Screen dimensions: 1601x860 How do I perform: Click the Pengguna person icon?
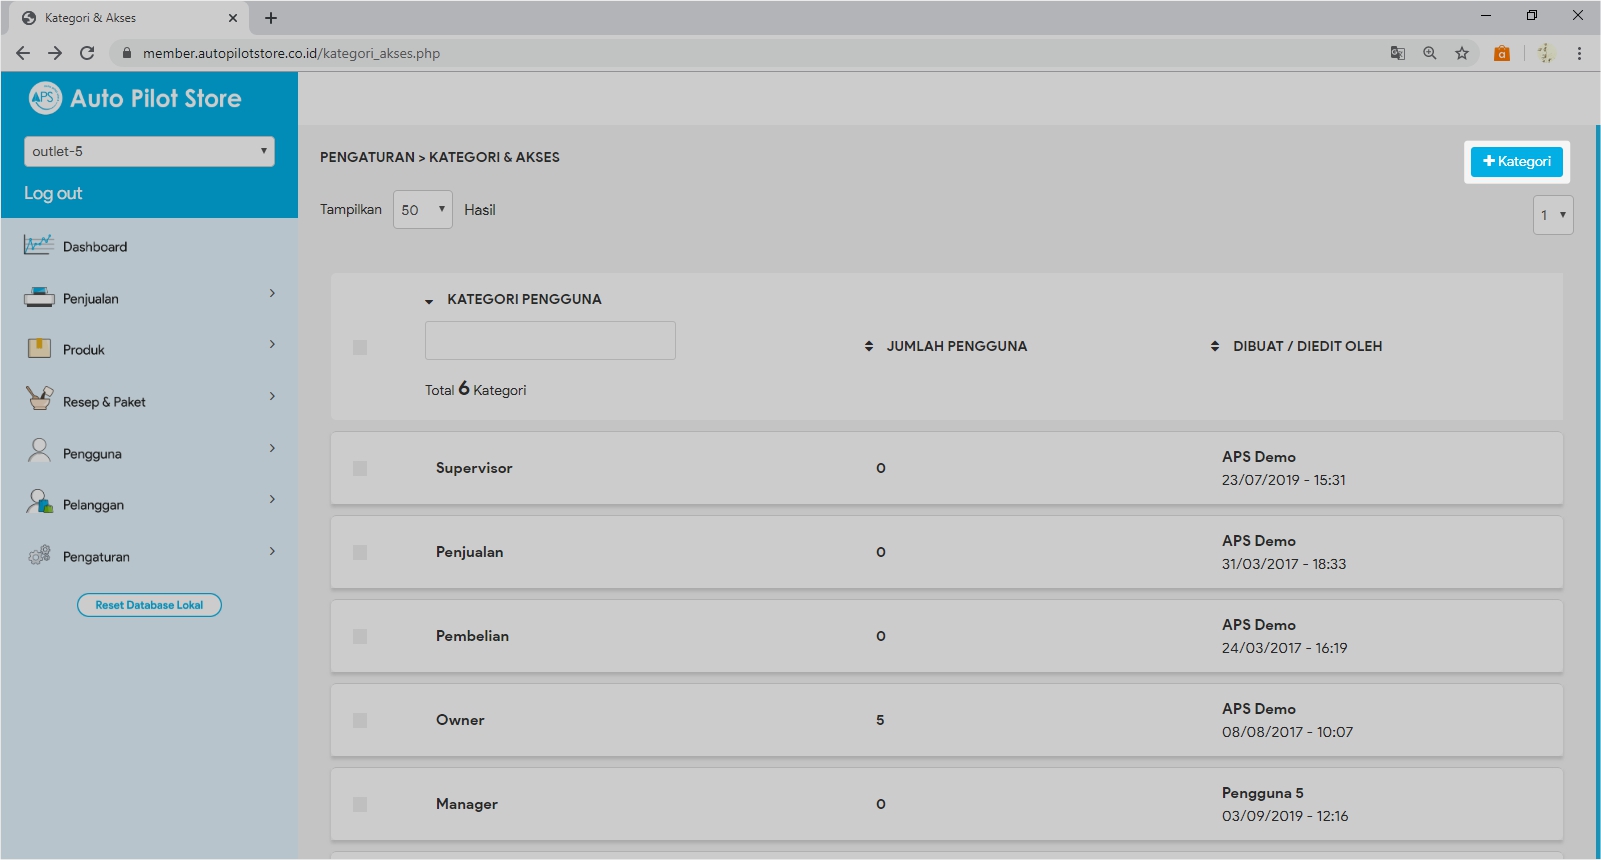[x=39, y=451]
